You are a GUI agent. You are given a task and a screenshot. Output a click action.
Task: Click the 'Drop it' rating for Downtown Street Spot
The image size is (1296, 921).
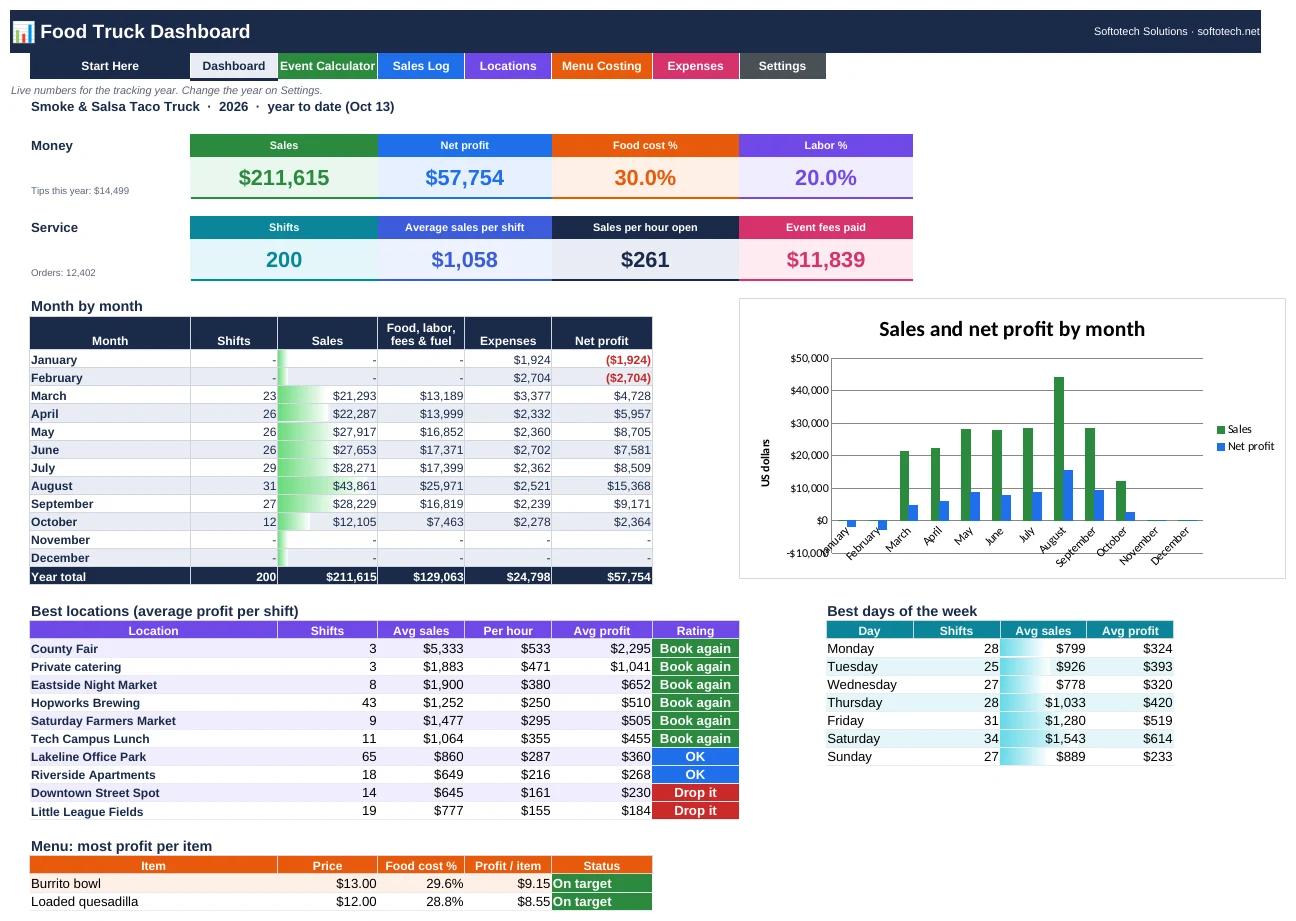click(695, 793)
